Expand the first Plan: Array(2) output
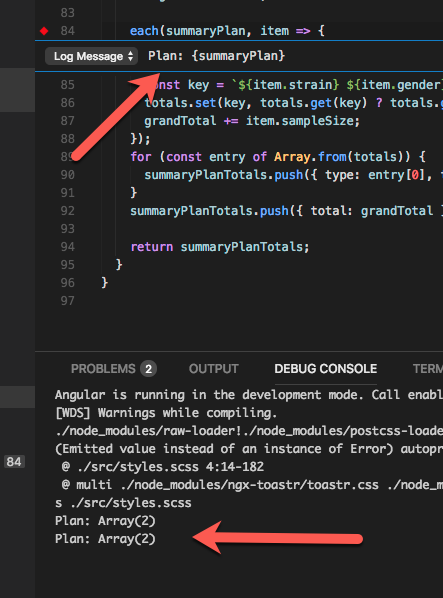Screen dimensions: 443x598 click(x=105, y=521)
